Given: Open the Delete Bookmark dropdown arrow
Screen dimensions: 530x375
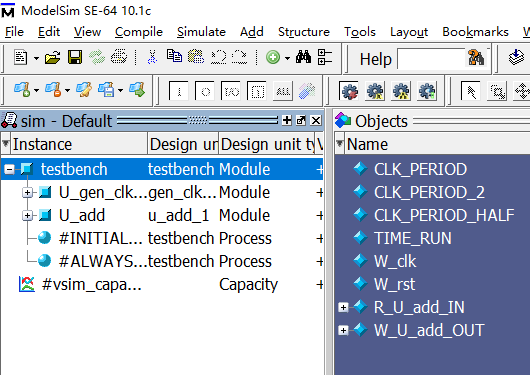Looking at the screenshot, I should point(67,91).
